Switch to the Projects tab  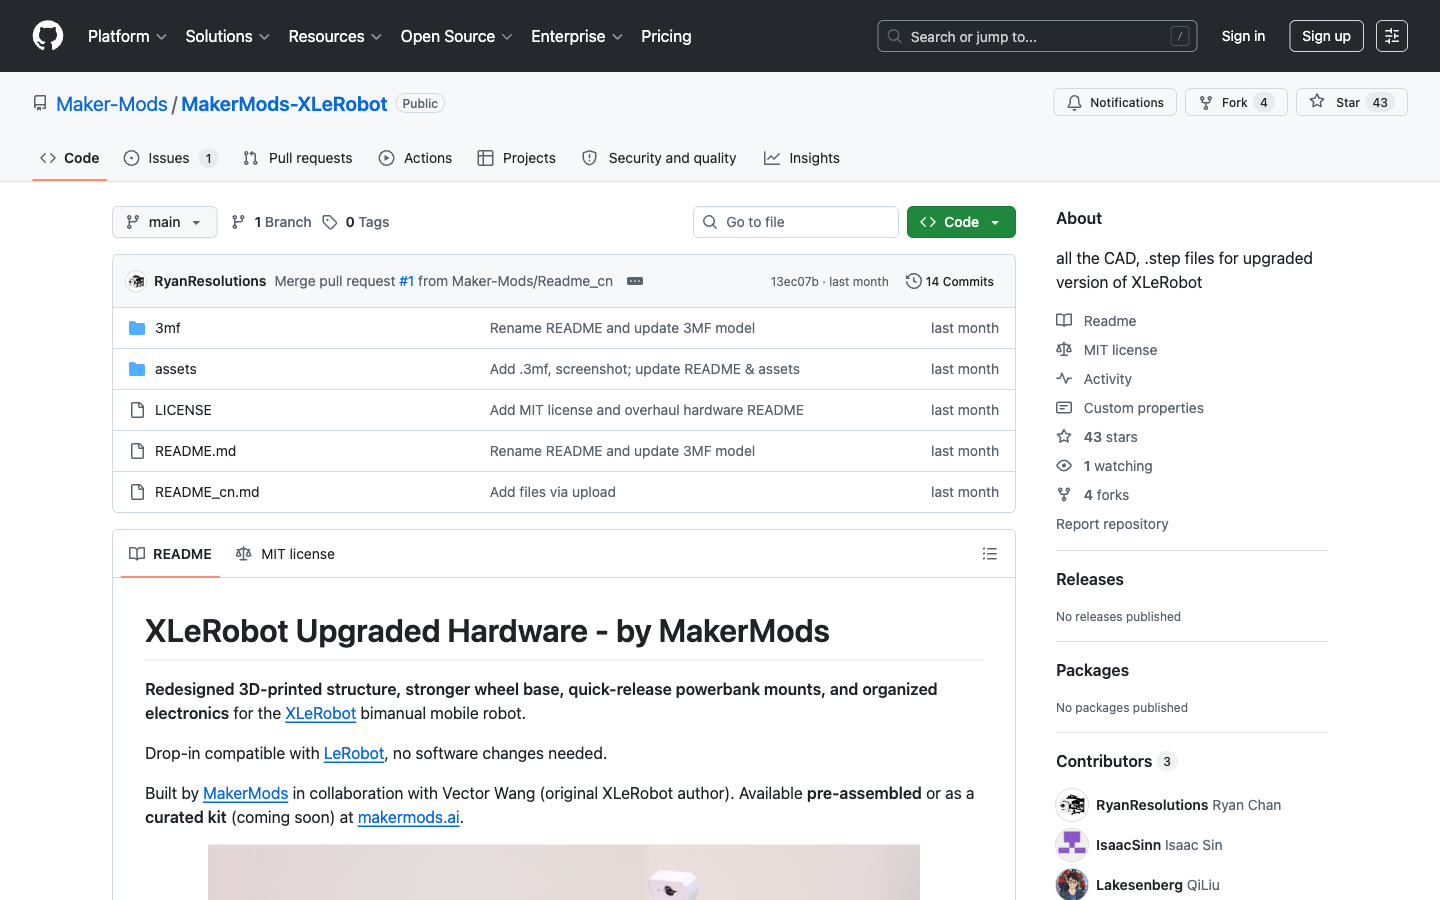pyautogui.click(x=517, y=158)
